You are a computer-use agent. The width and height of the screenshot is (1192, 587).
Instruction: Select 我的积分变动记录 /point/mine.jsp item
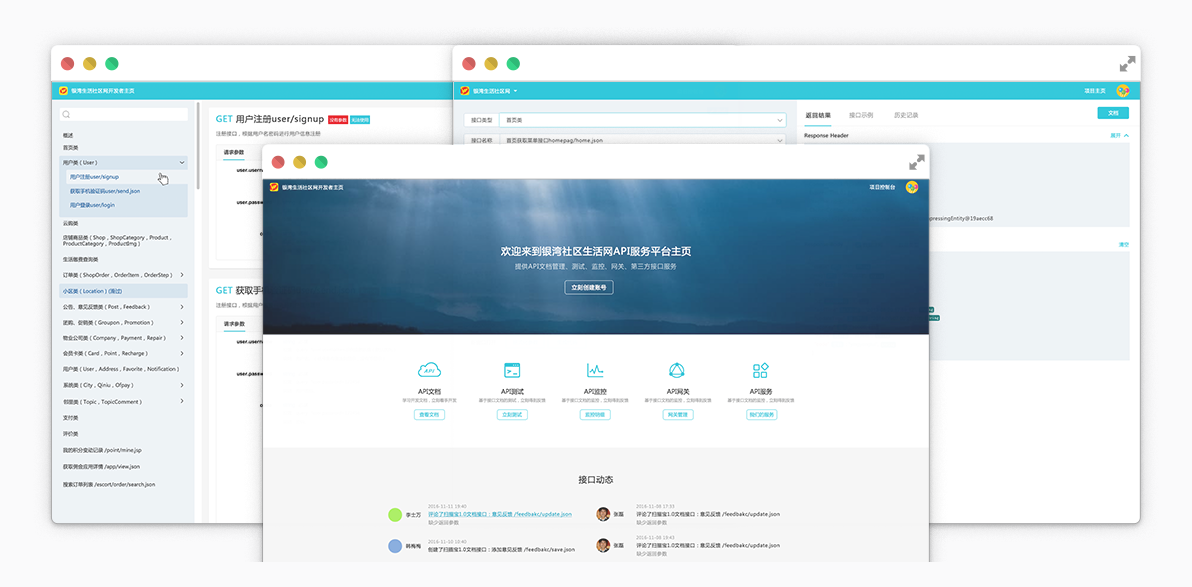click(x=102, y=450)
